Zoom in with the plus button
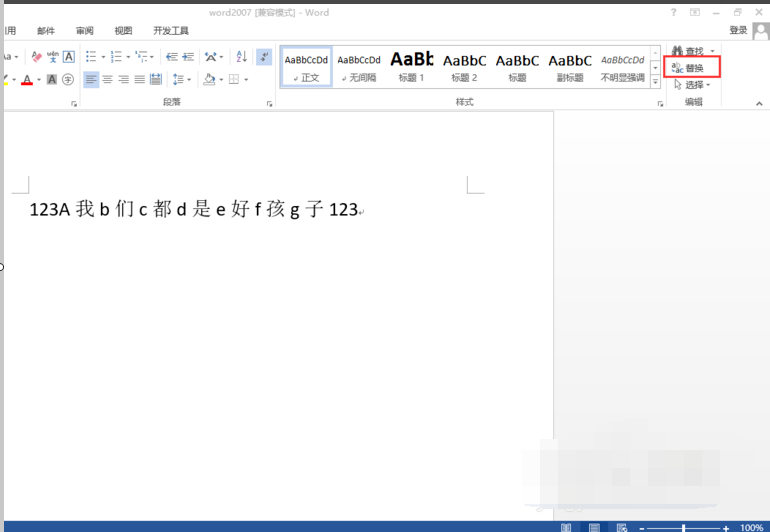This screenshot has width=770, height=532. pyautogui.click(x=726, y=528)
